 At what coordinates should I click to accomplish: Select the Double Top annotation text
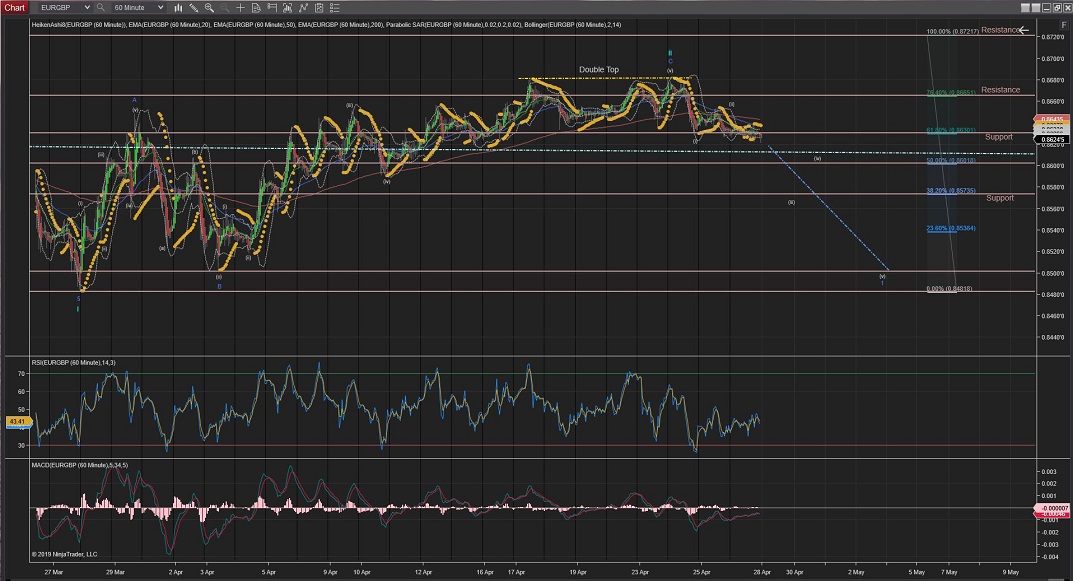point(598,70)
